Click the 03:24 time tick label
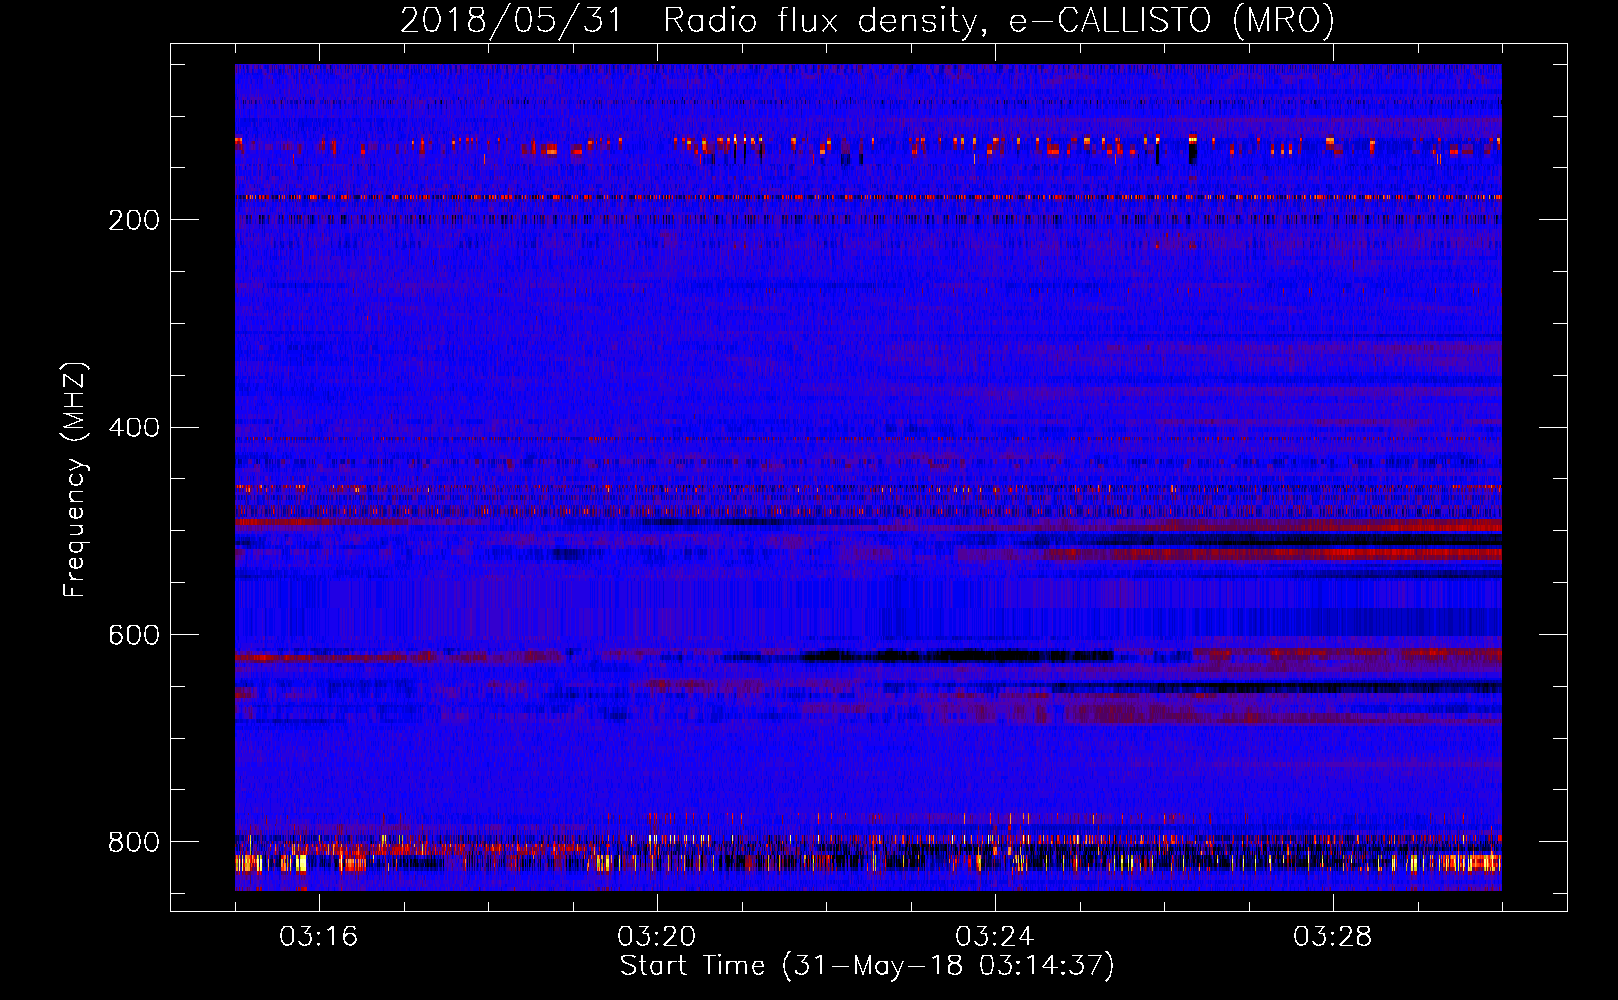The height and width of the screenshot is (1000, 1618). tap(995, 937)
